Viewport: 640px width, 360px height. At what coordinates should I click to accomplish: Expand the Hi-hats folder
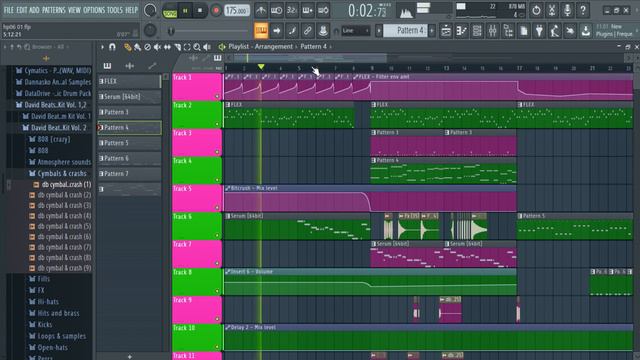click(44, 302)
